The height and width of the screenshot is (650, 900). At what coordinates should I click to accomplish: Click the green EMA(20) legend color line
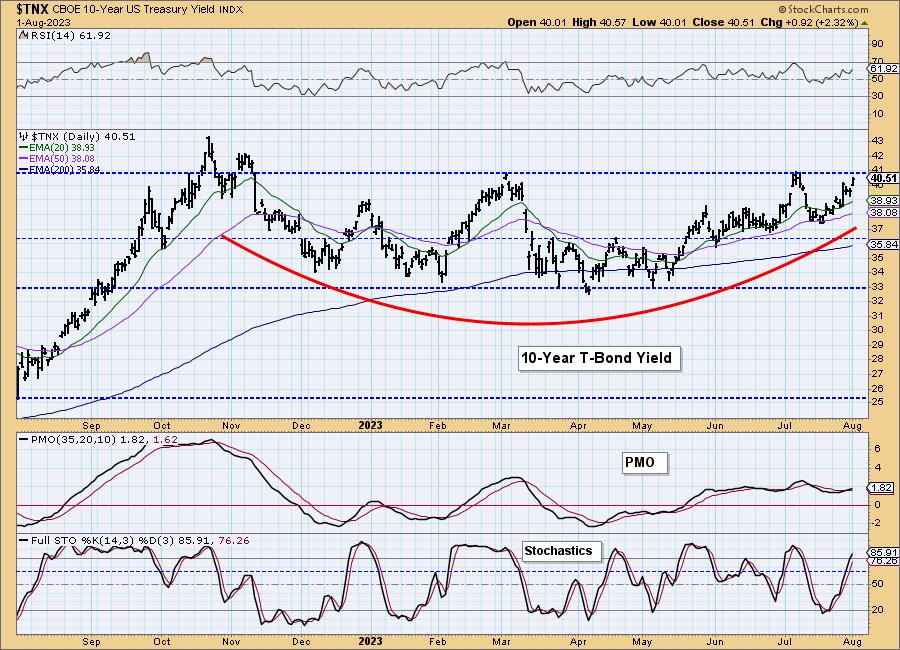(x=24, y=148)
